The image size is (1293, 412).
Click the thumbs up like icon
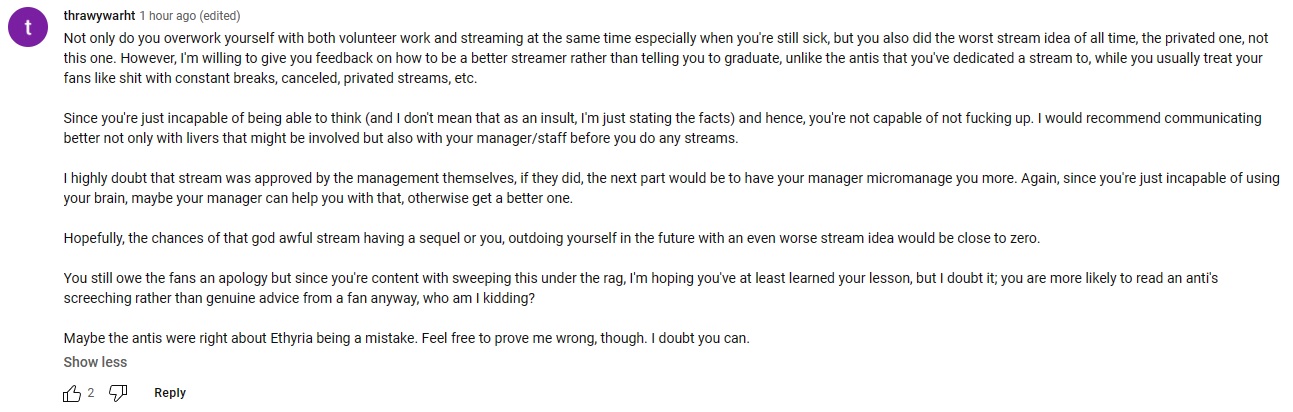coord(72,393)
